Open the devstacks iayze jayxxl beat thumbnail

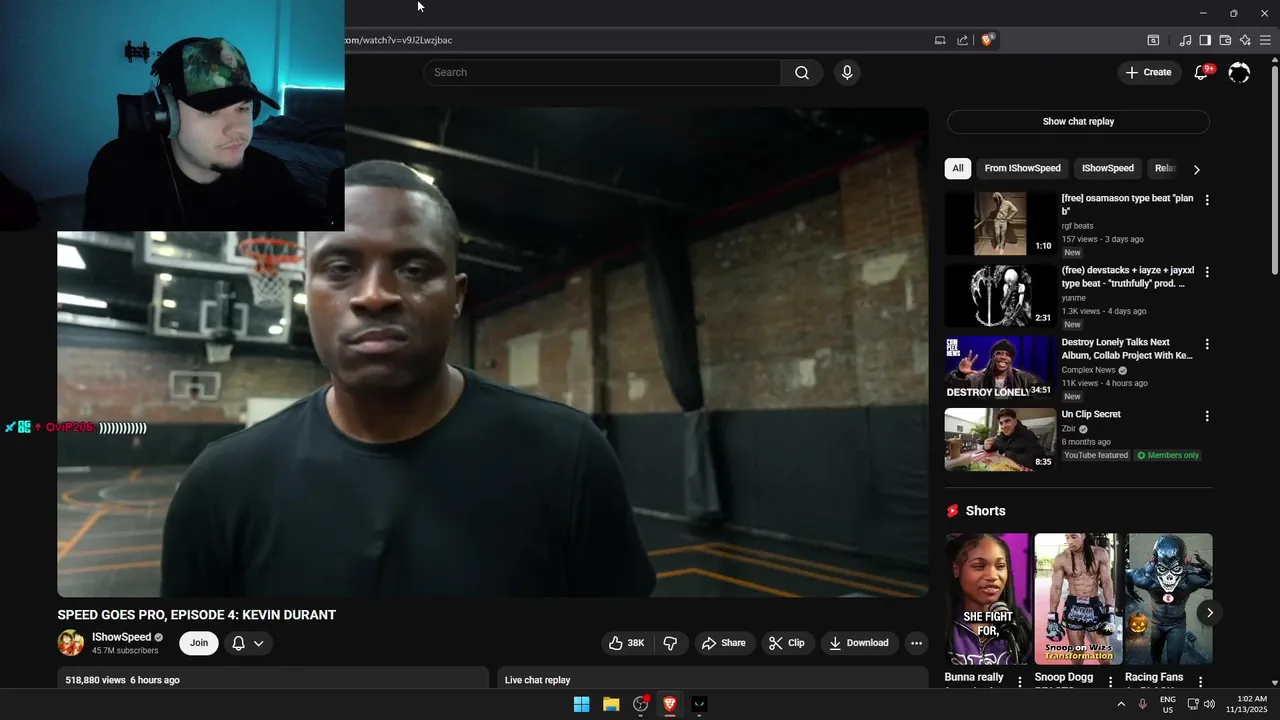[x=1000, y=296]
